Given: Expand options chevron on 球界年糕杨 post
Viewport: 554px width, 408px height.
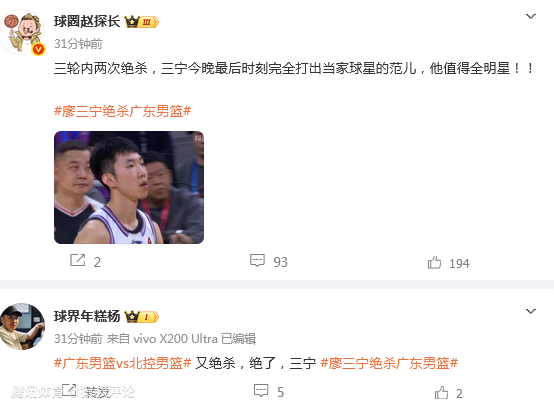Looking at the screenshot, I should [531, 311].
